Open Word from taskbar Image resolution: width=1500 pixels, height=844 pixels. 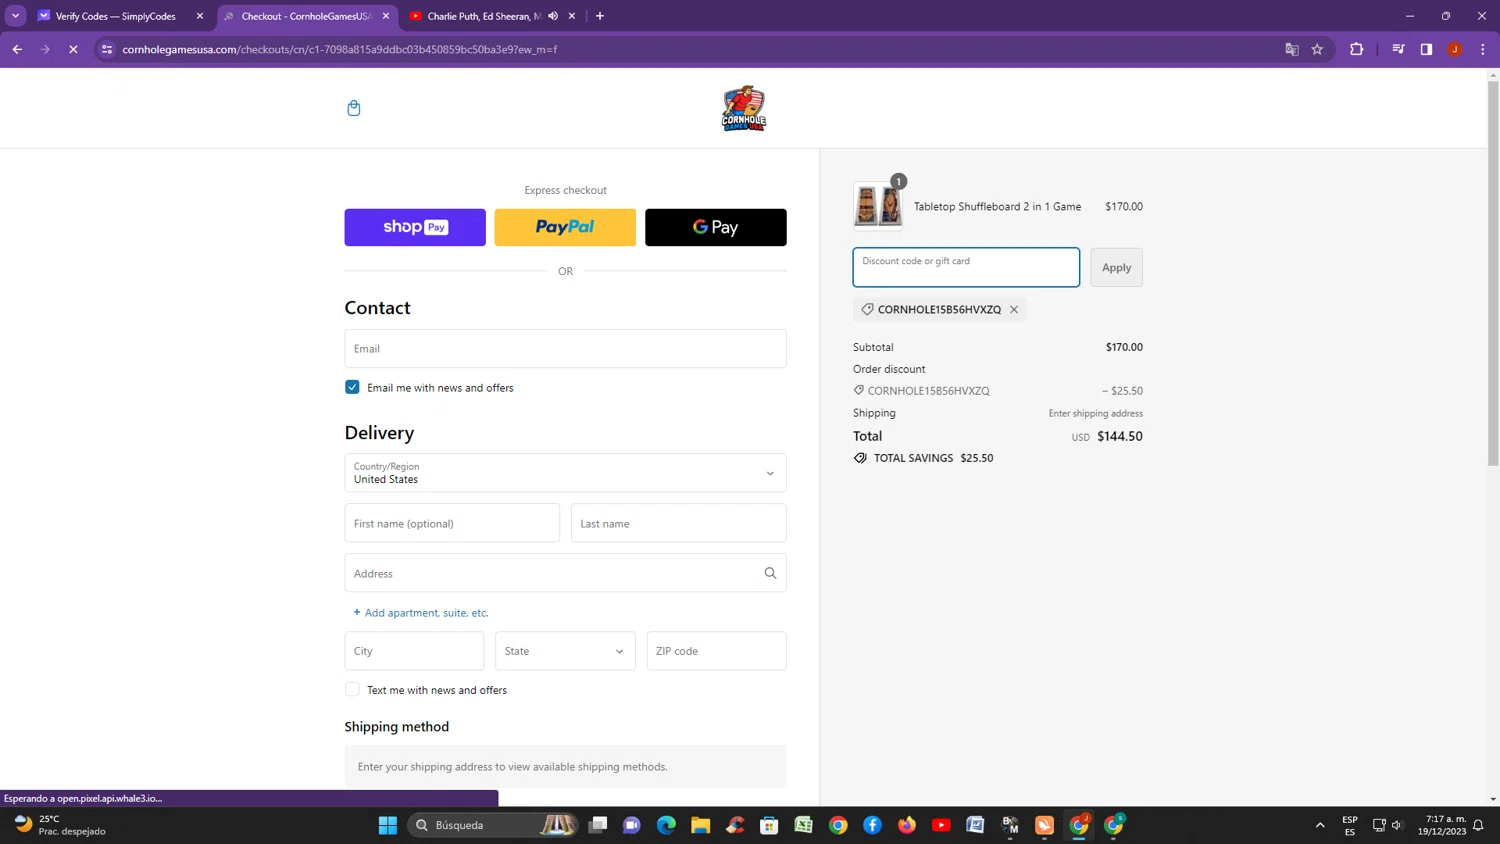click(976, 825)
